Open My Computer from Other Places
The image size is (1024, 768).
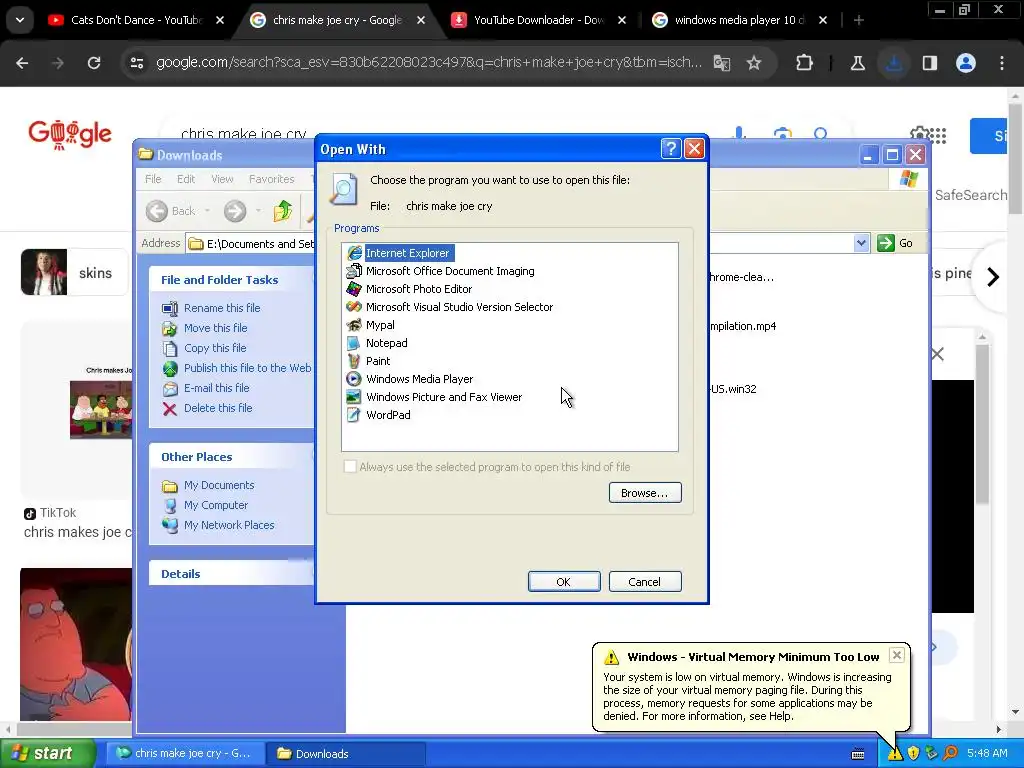click(x=216, y=505)
